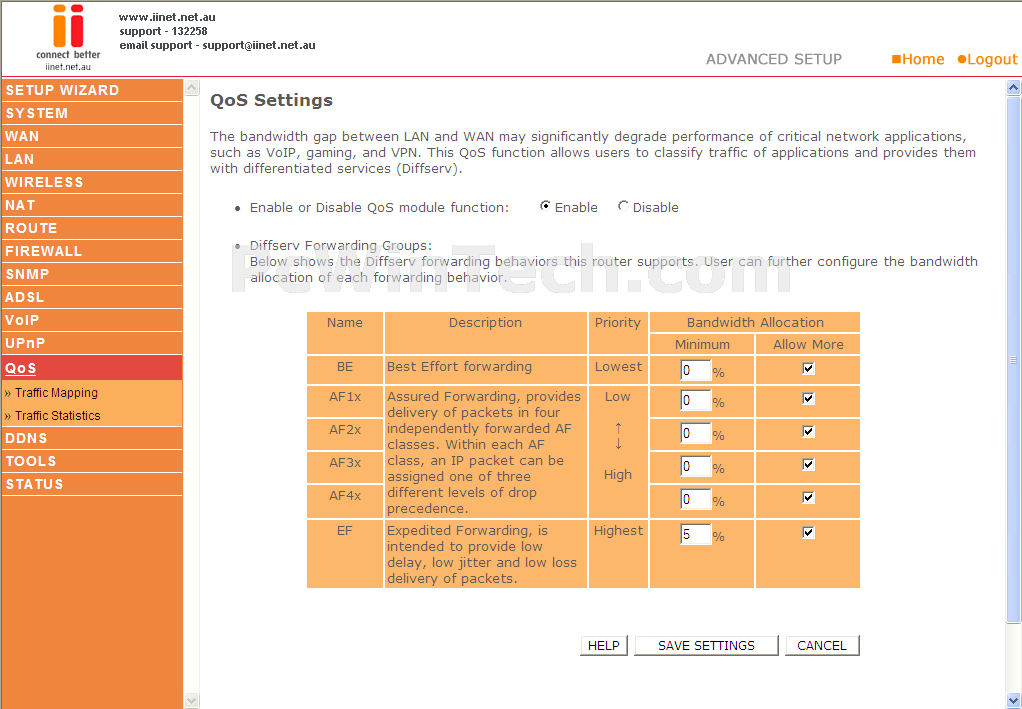The image size is (1022, 709).
Task: Click the 'Lowest' priority cell
Action: (x=618, y=369)
